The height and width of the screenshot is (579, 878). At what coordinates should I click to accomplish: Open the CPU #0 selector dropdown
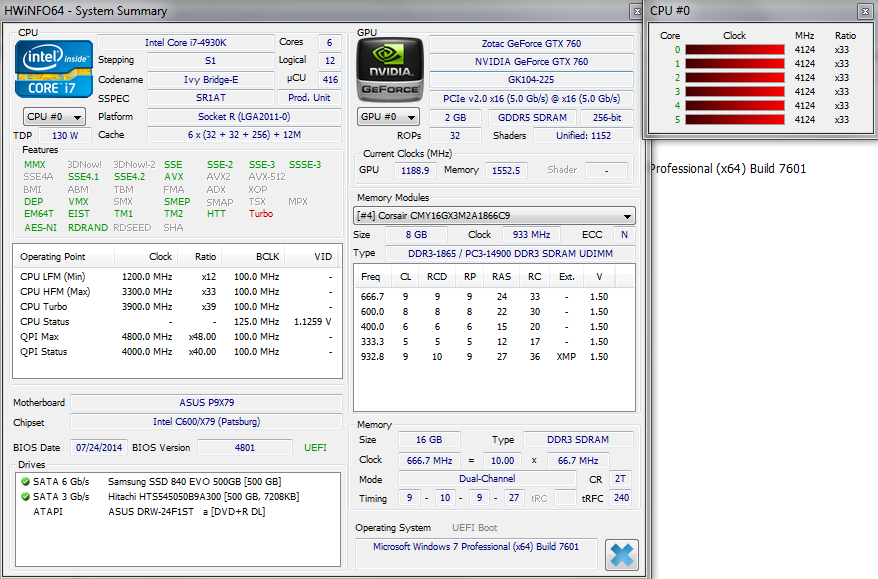[x=54, y=116]
